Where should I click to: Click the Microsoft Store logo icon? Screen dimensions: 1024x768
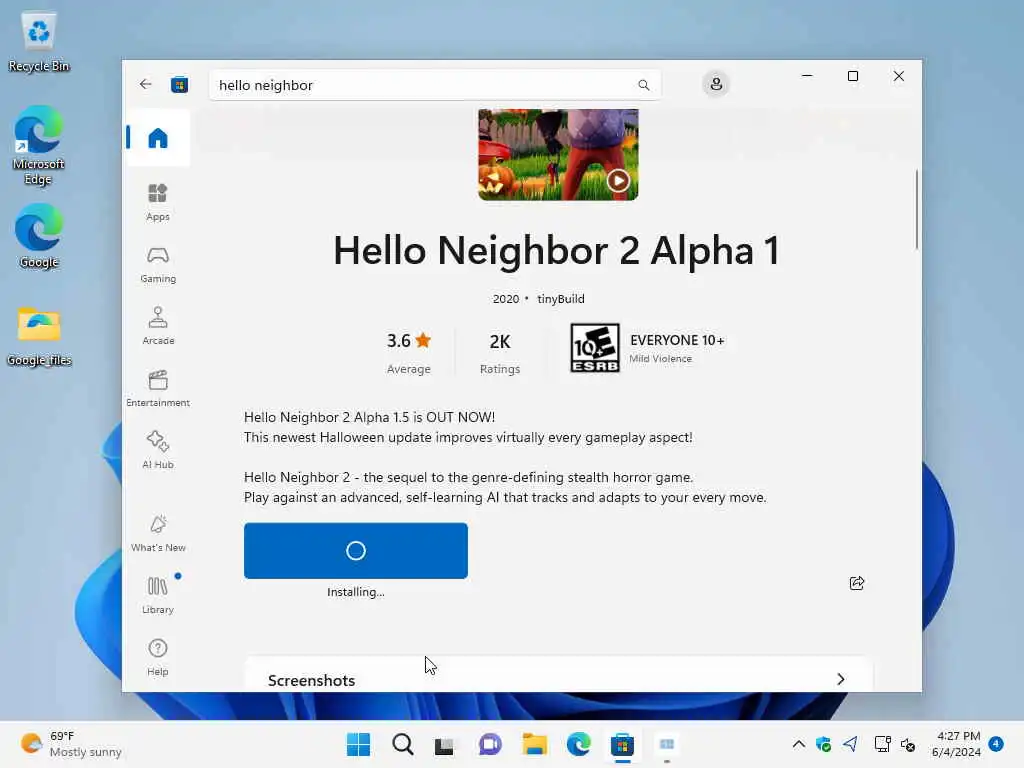180,85
